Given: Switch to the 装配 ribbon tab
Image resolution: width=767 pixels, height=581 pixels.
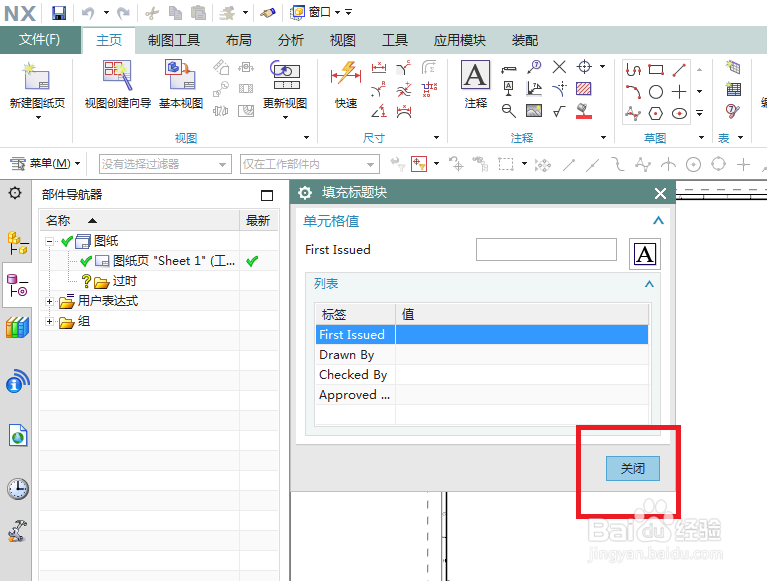Looking at the screenshot, I should pos(524,40).
